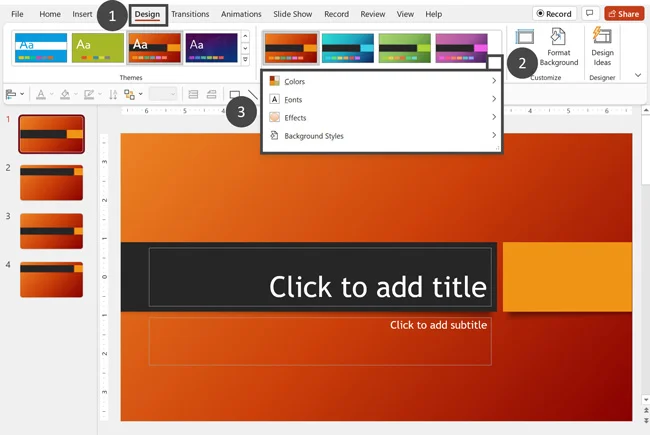Screen dimensions: 650x435
Task: Open the Shape Outline dropdown arrow
Action: click(100, 95)
